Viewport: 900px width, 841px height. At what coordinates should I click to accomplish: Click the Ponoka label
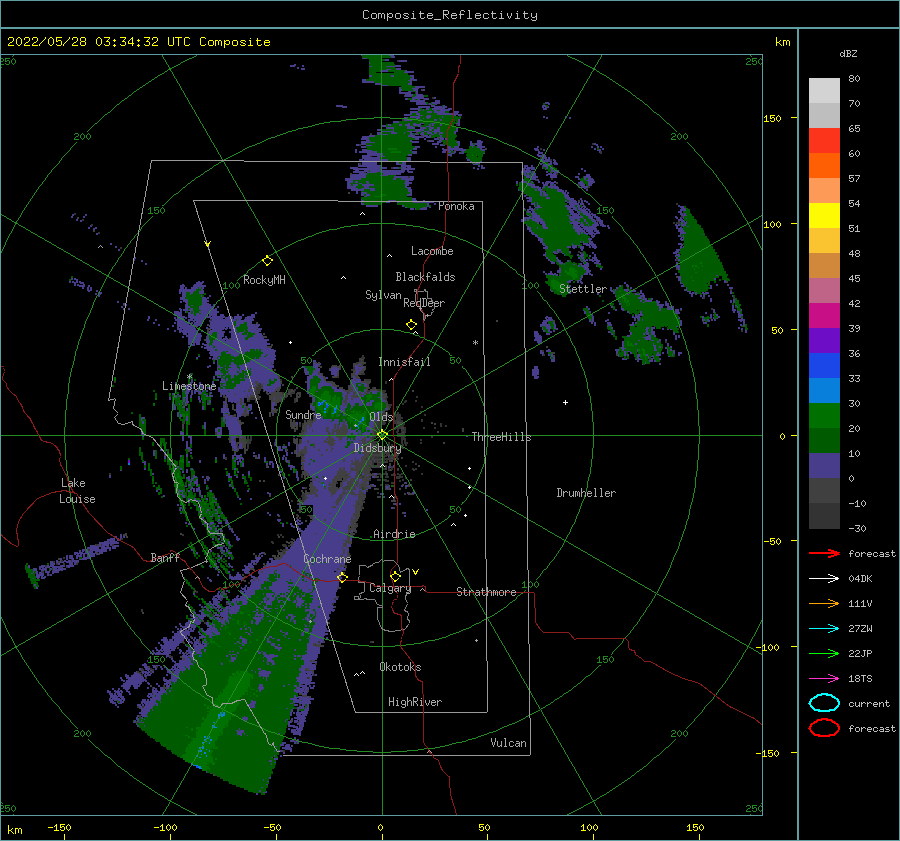(456, 206)
